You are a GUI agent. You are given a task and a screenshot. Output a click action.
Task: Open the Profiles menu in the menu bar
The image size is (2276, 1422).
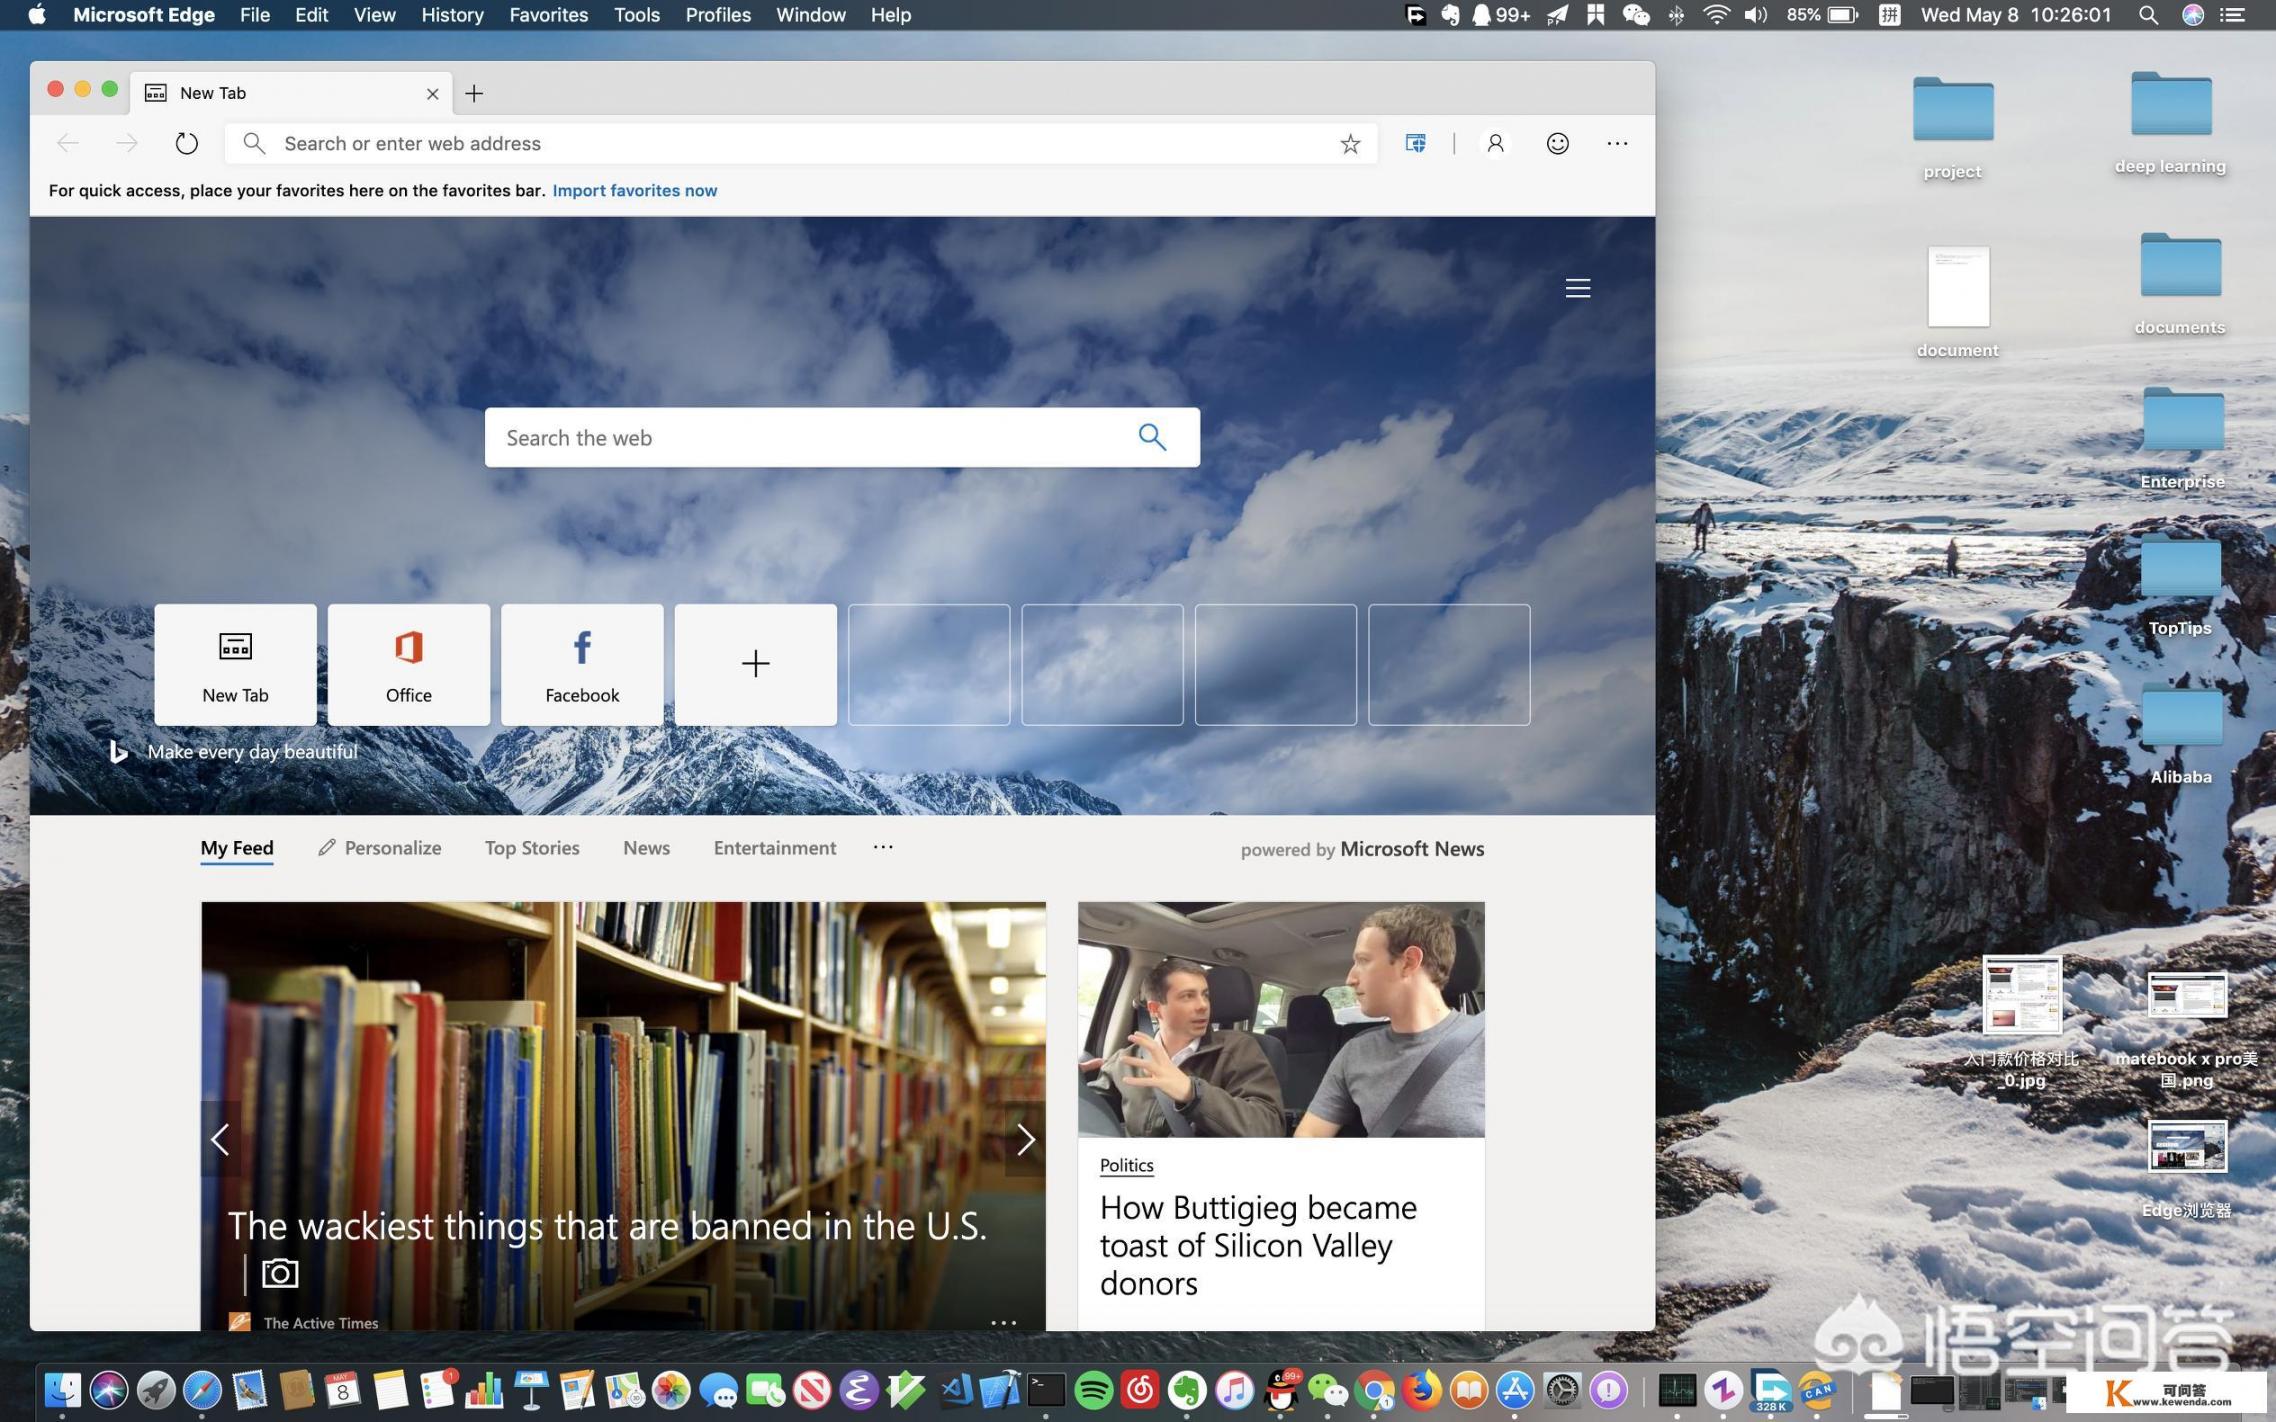(718, 15)
